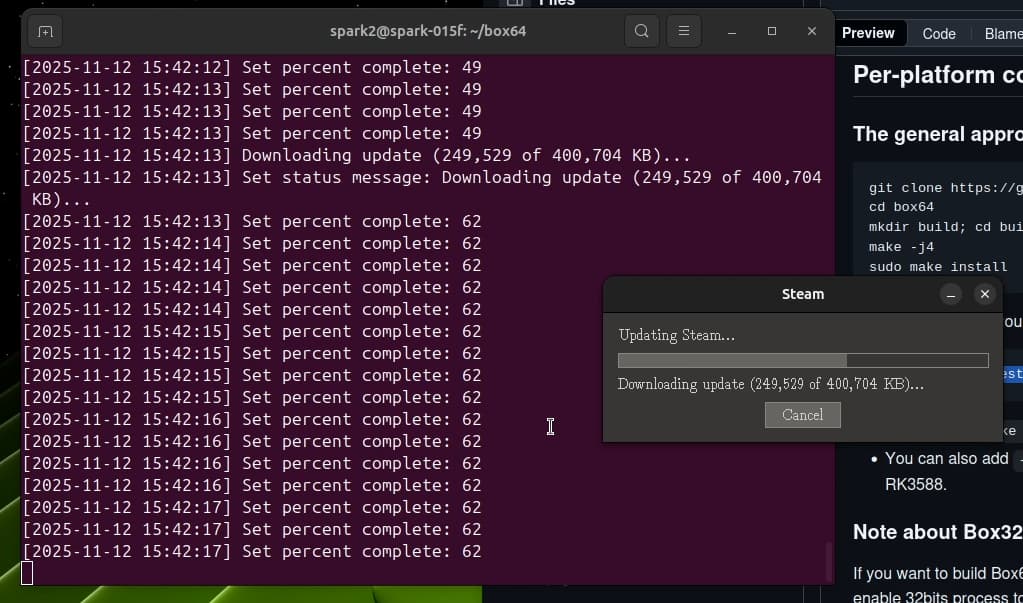Click the 'Note about Box32' heading
The width and height of the screenshot is (1023, 603).
pos(937,532)
